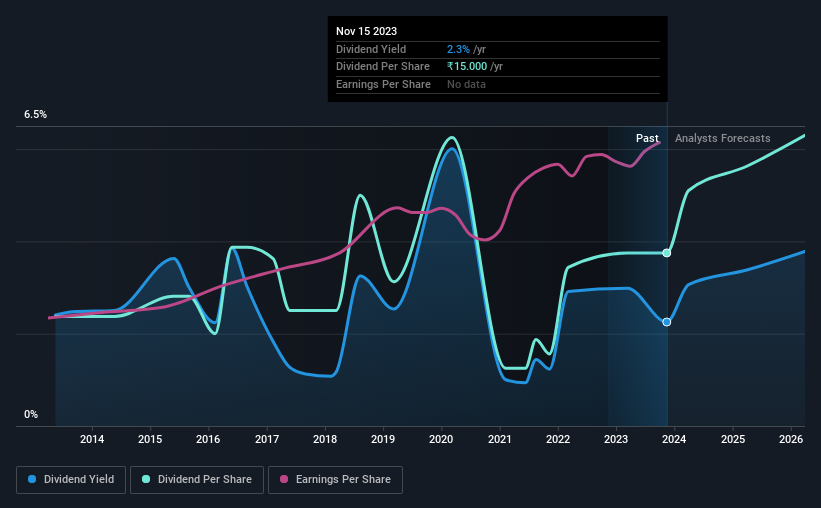Click the Dividend Per Share data point marker
Viewport: 821px width, 508px height.
[667, 253]
